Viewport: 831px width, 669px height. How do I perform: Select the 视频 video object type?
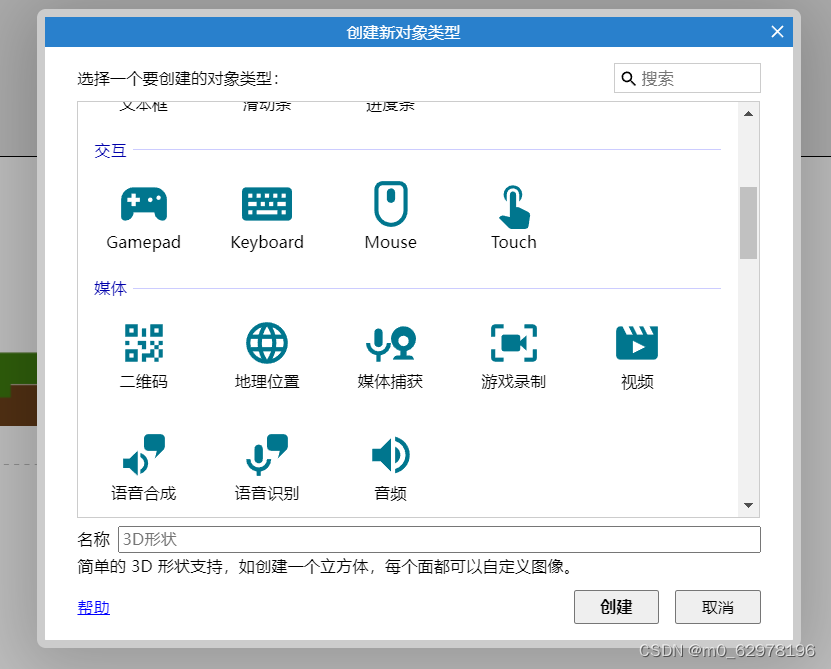tap(637, 353)
